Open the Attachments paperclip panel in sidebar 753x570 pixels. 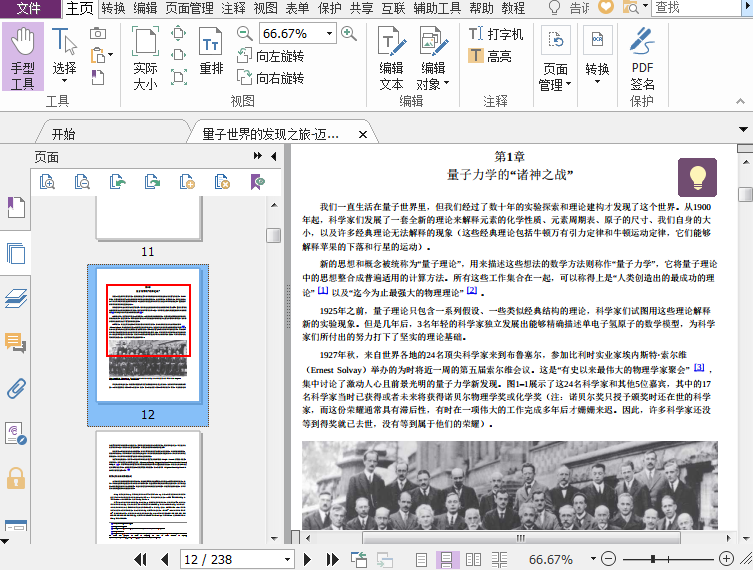point(15,388)
